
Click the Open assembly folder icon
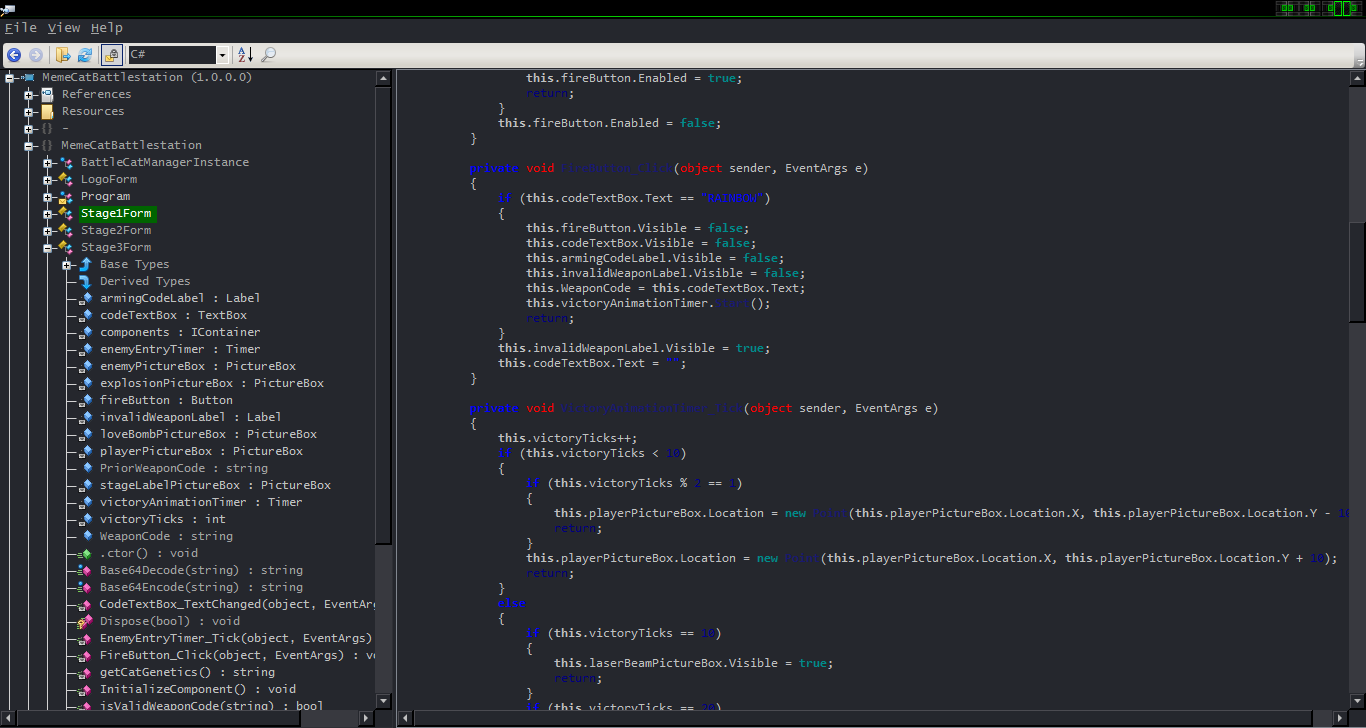(x=63, y=55)
